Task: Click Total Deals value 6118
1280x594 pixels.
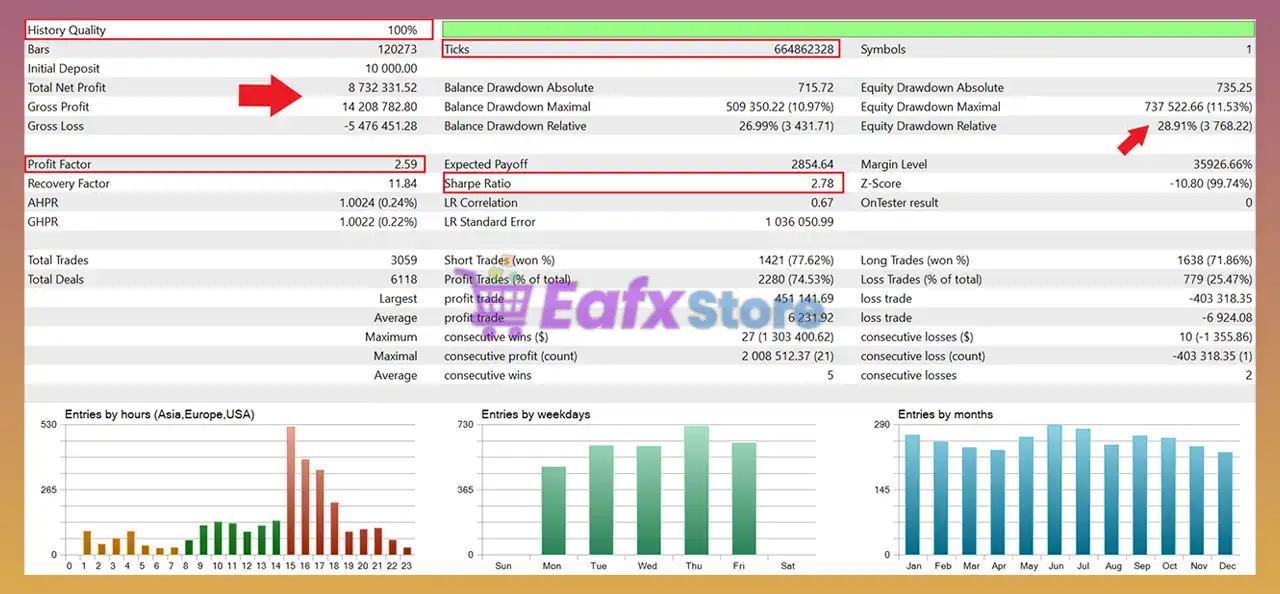Action: pyautogui.click(x=404, y=280)
